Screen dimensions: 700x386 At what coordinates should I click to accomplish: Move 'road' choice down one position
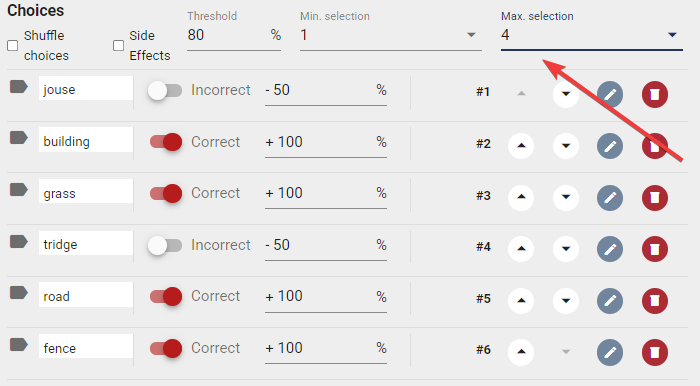(566, 300)
